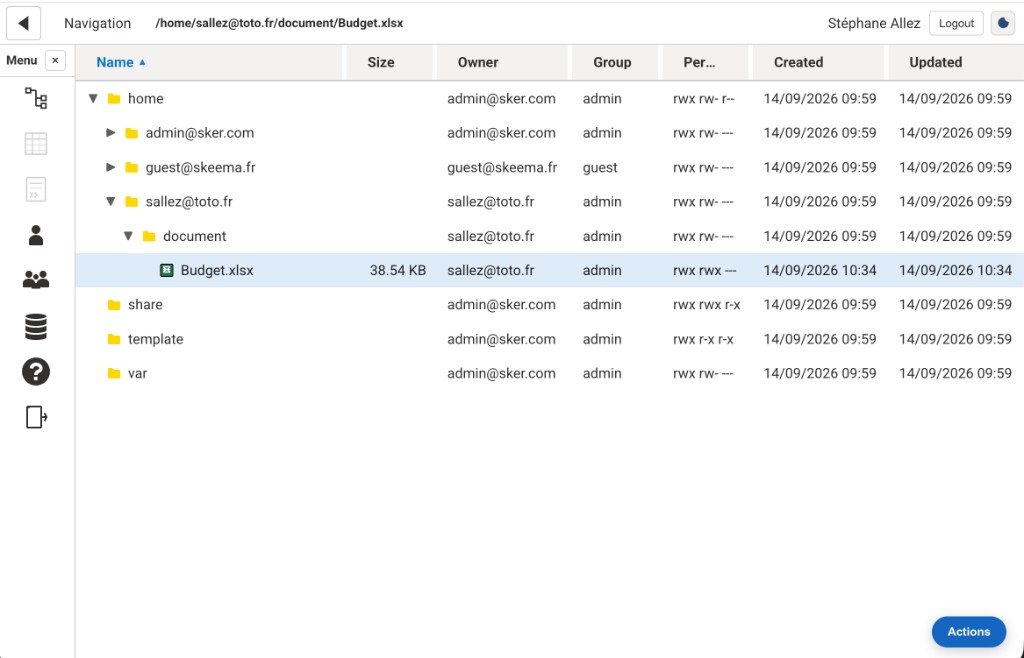The width and height of the screenshot is (1024, 658).
Task: Click the file path /home/sallez@toto.fr/document/Budget.xlsx
Action: click(279, 24)
